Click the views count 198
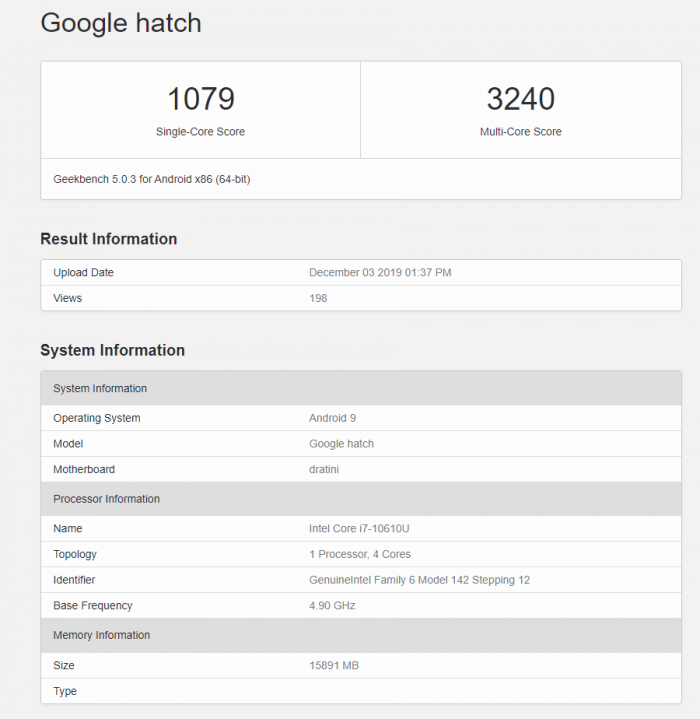Viewport: 700px width, 719px height. 318,298
